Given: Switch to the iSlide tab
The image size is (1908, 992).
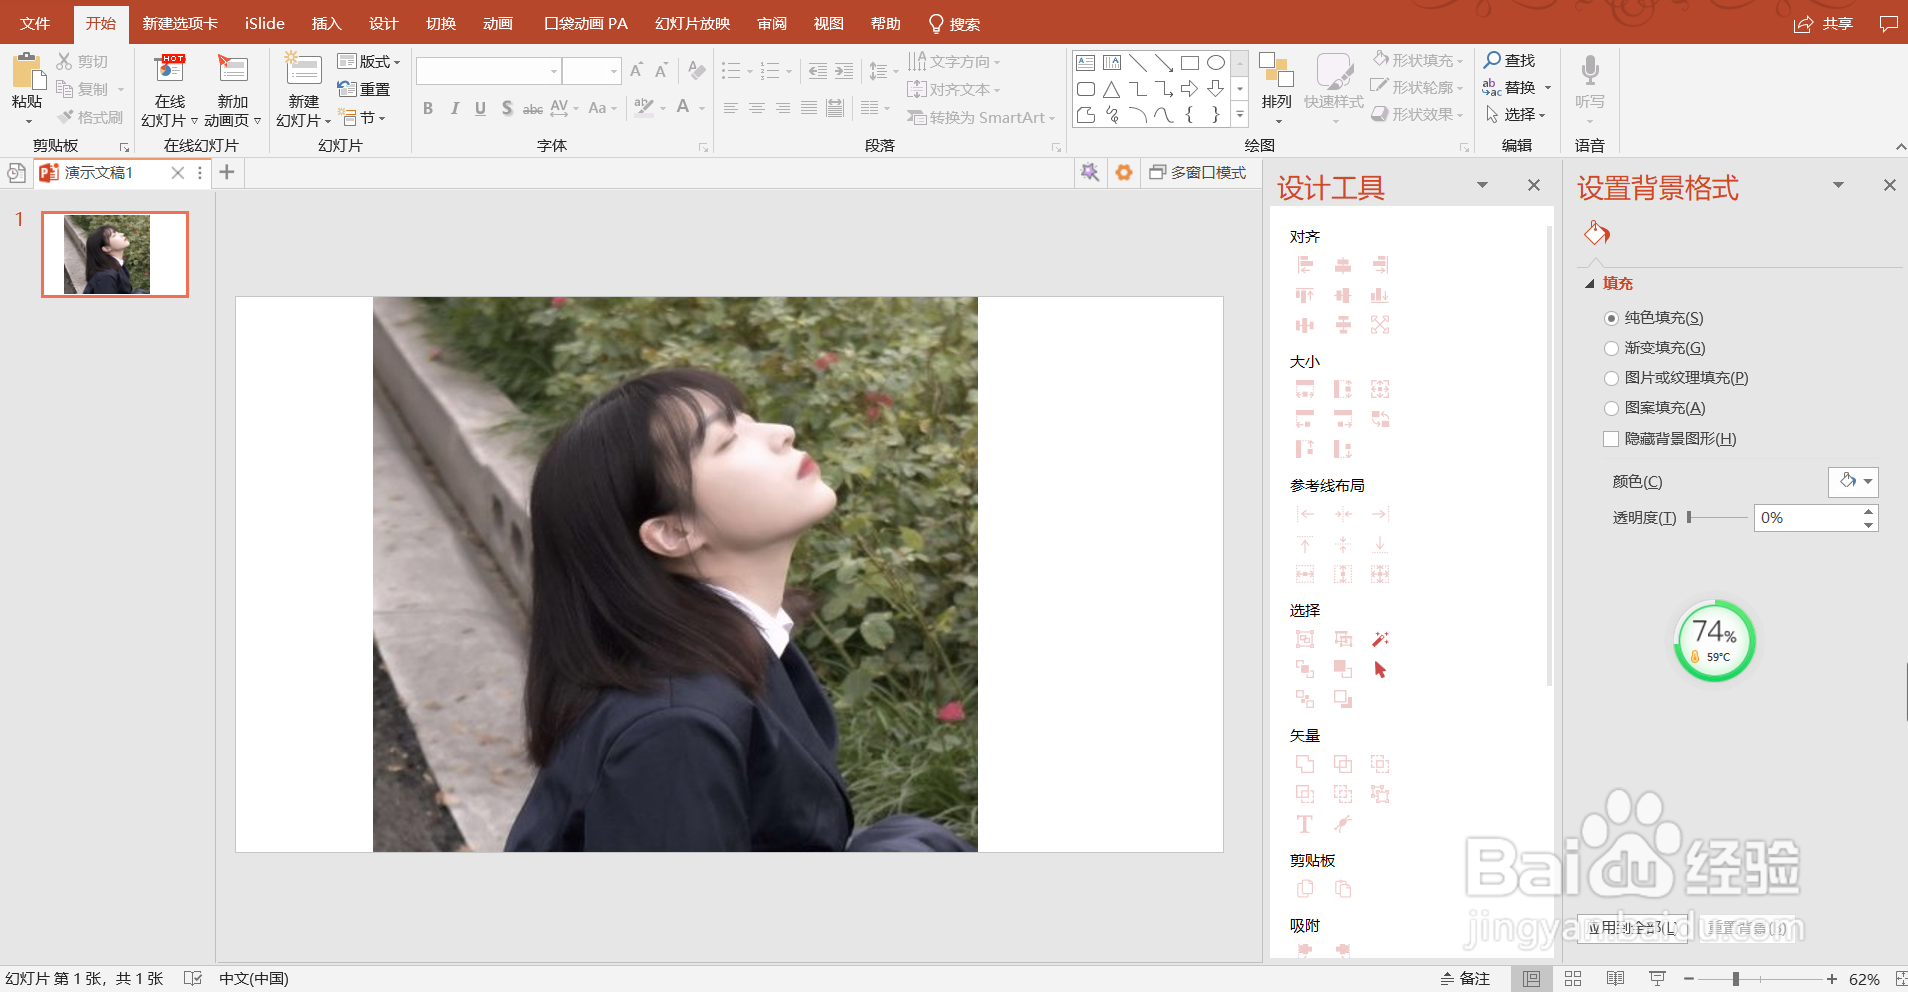Looking at the screenshot, I should (265, 24).
